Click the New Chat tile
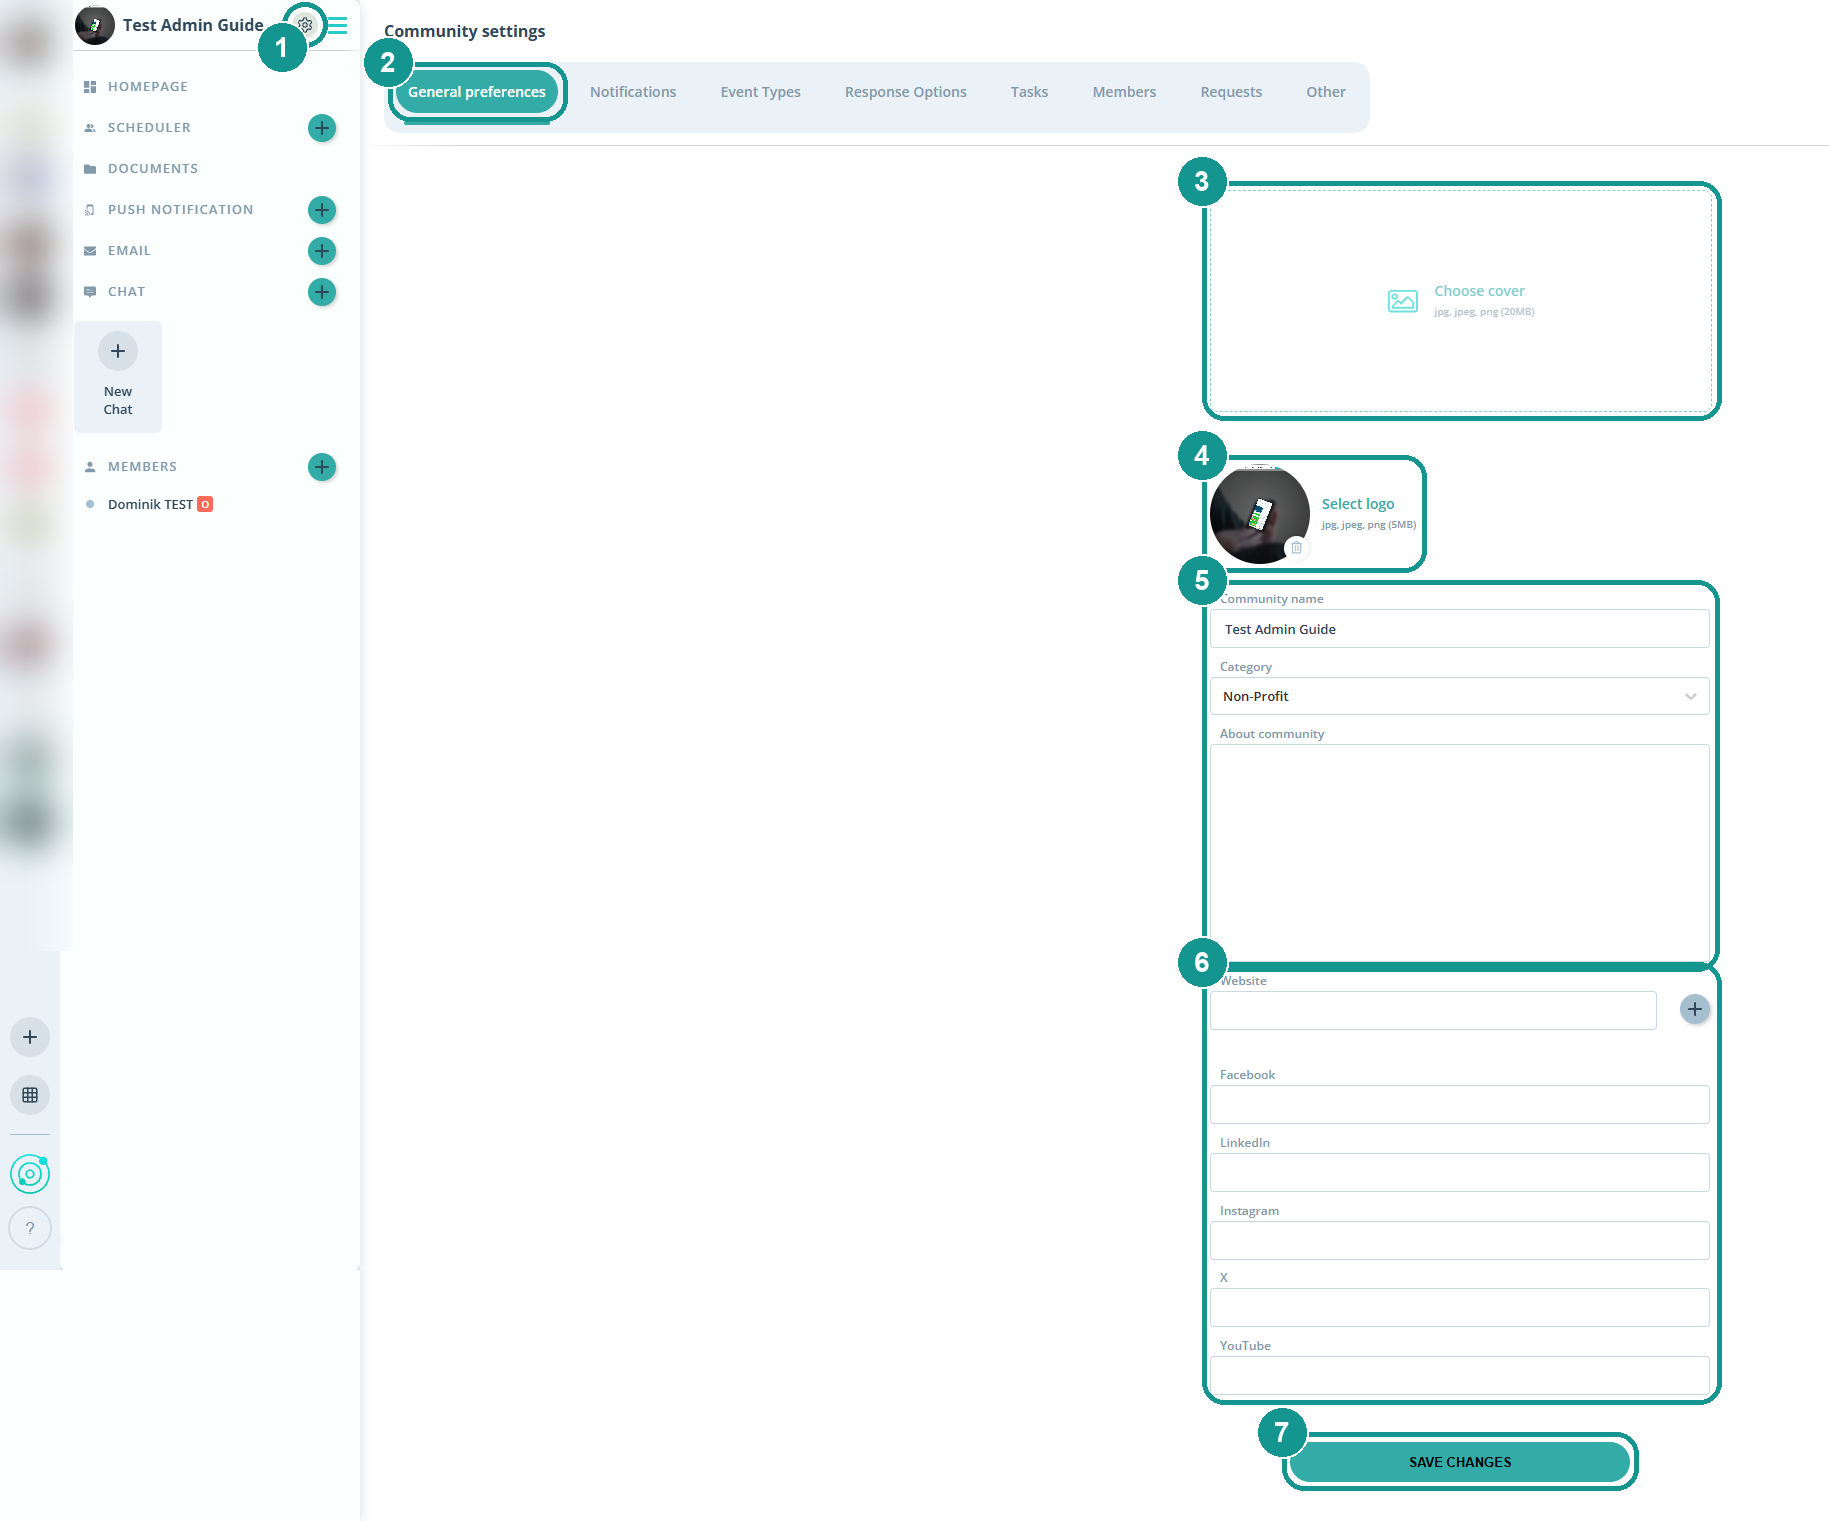The image size is (1829, 1521). click(x=118, y=377)
